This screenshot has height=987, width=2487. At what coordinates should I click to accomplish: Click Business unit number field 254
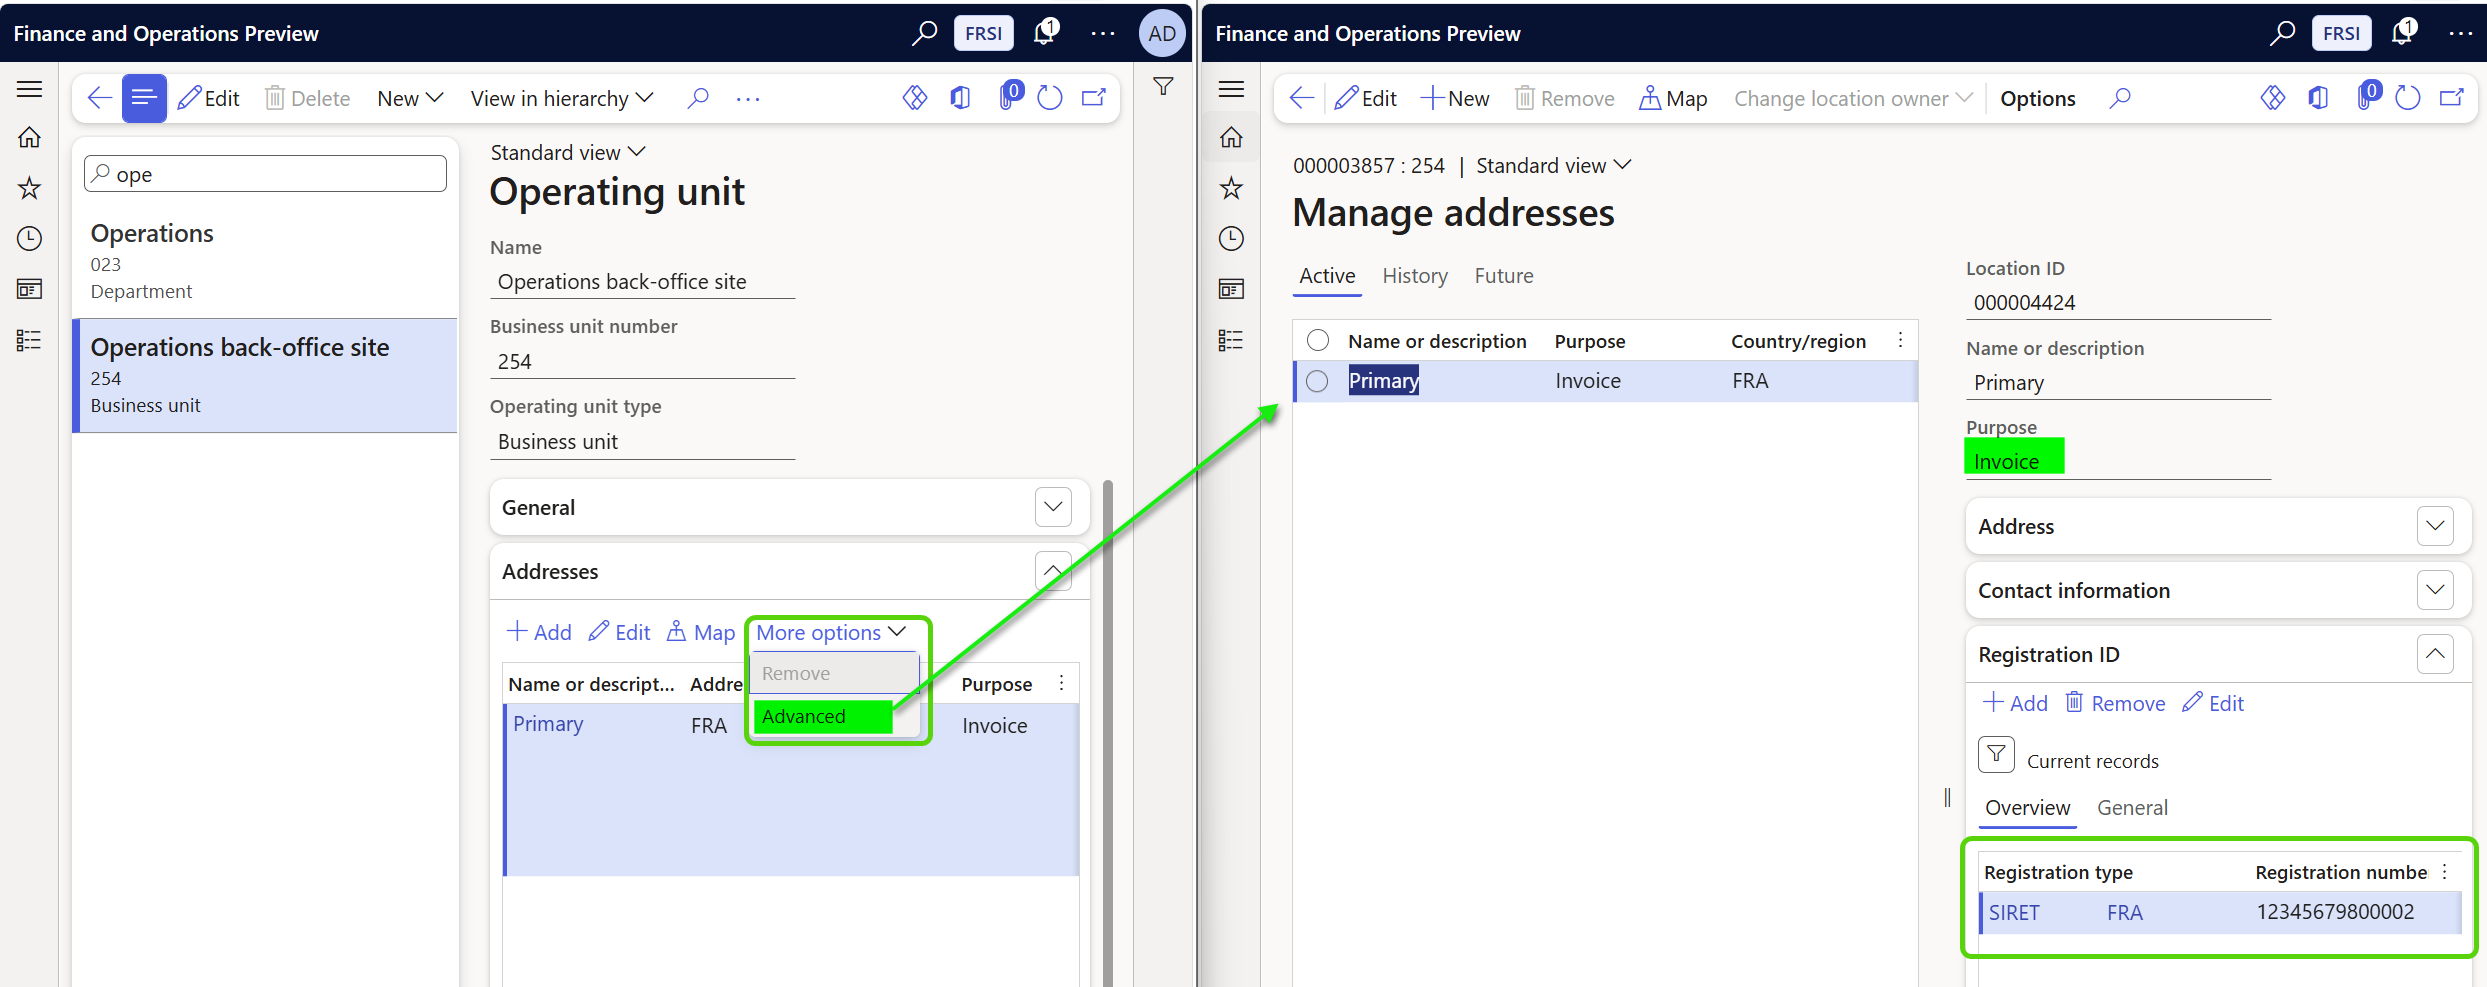click(x=642, y=362)
